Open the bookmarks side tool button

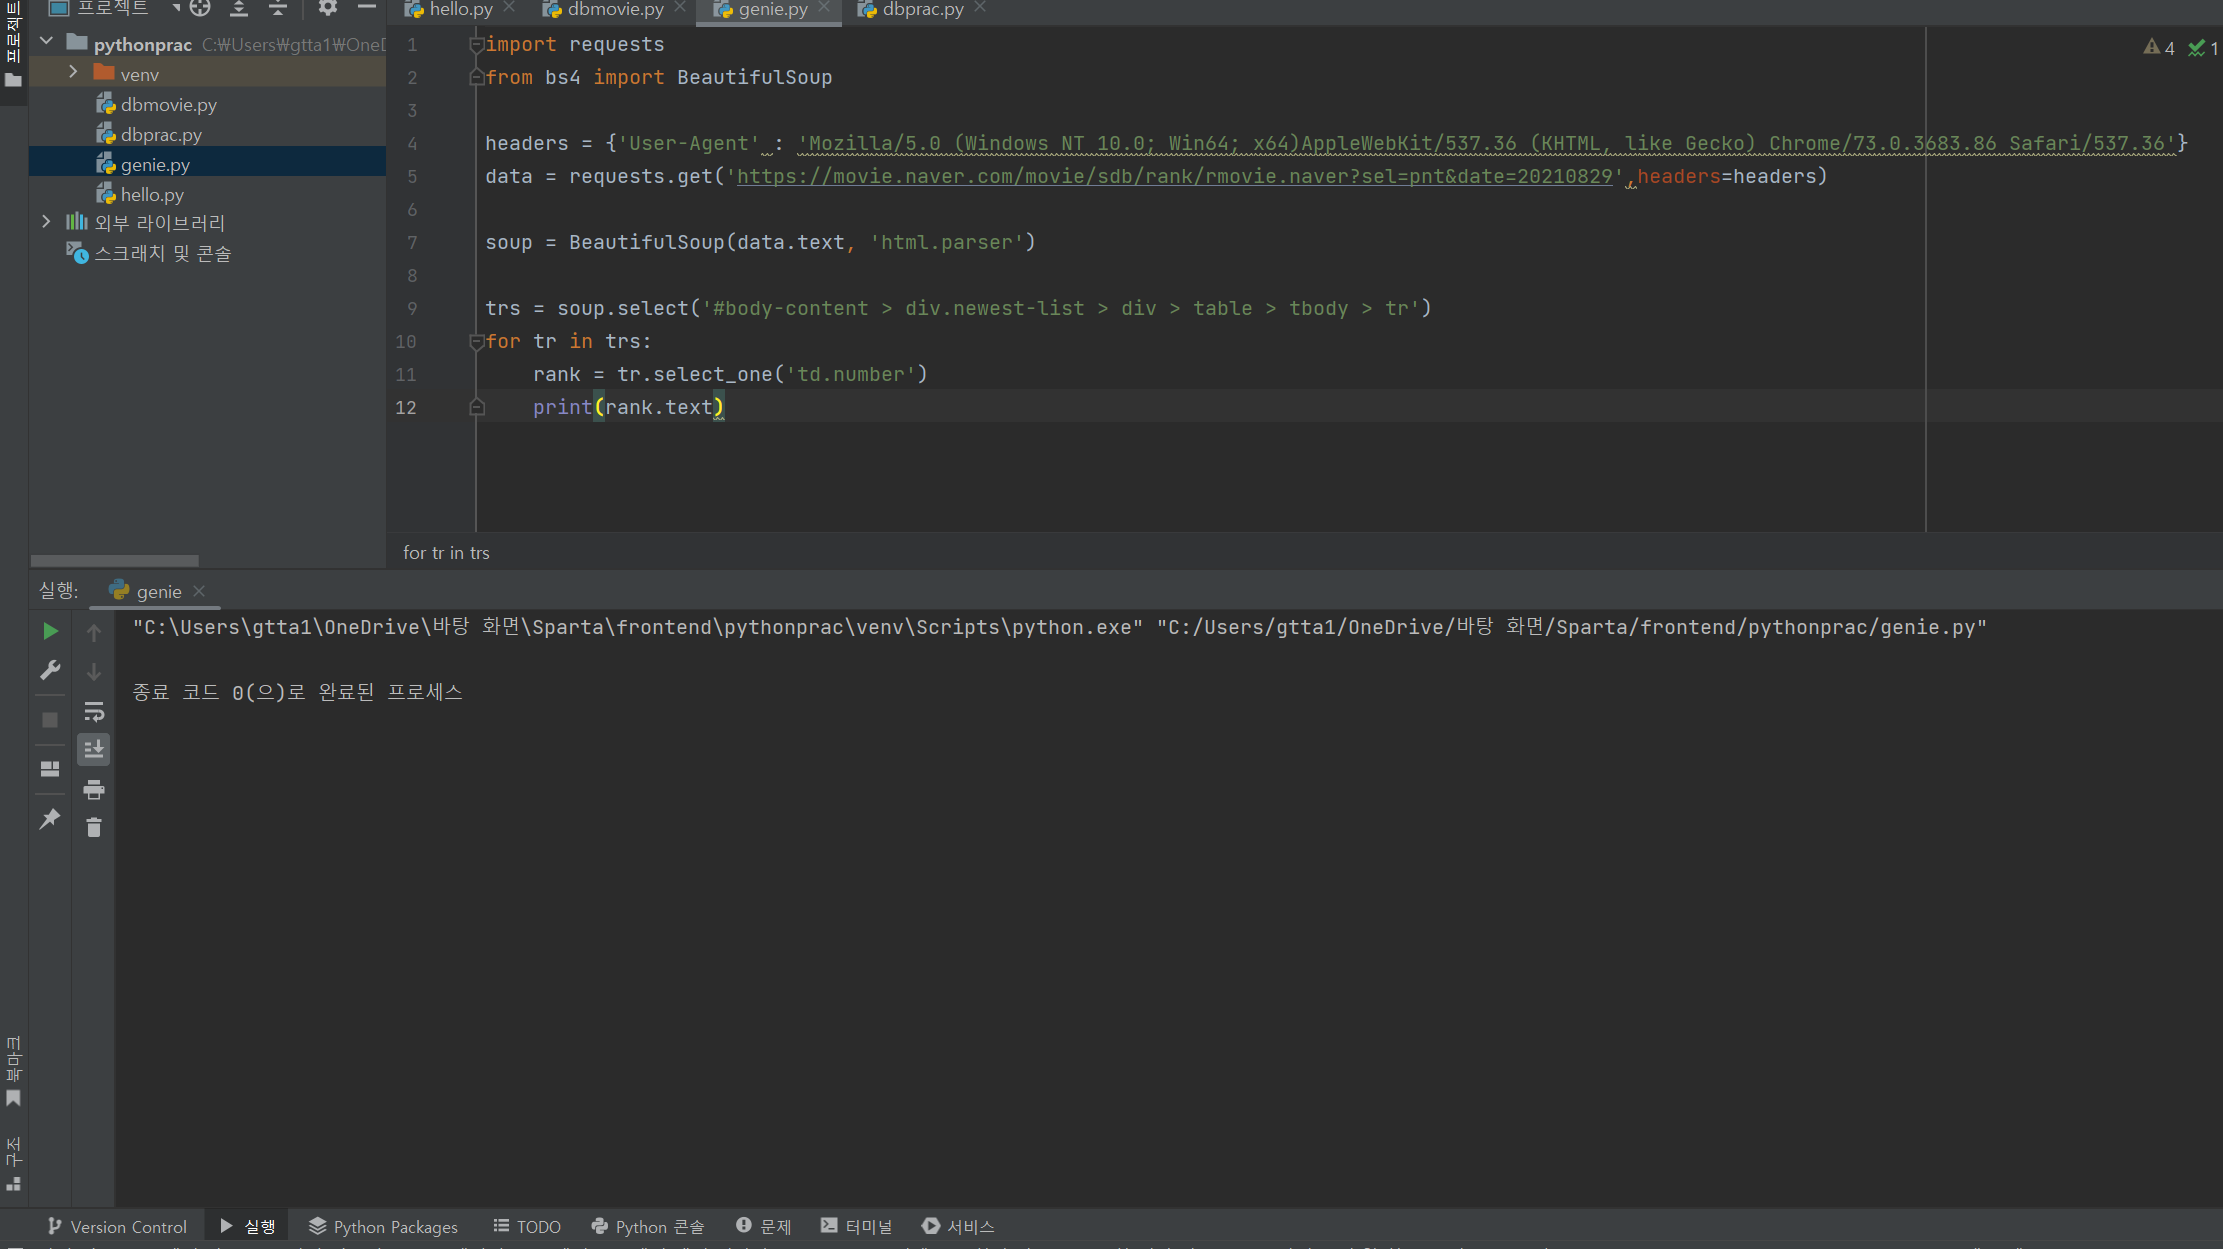13,1072
